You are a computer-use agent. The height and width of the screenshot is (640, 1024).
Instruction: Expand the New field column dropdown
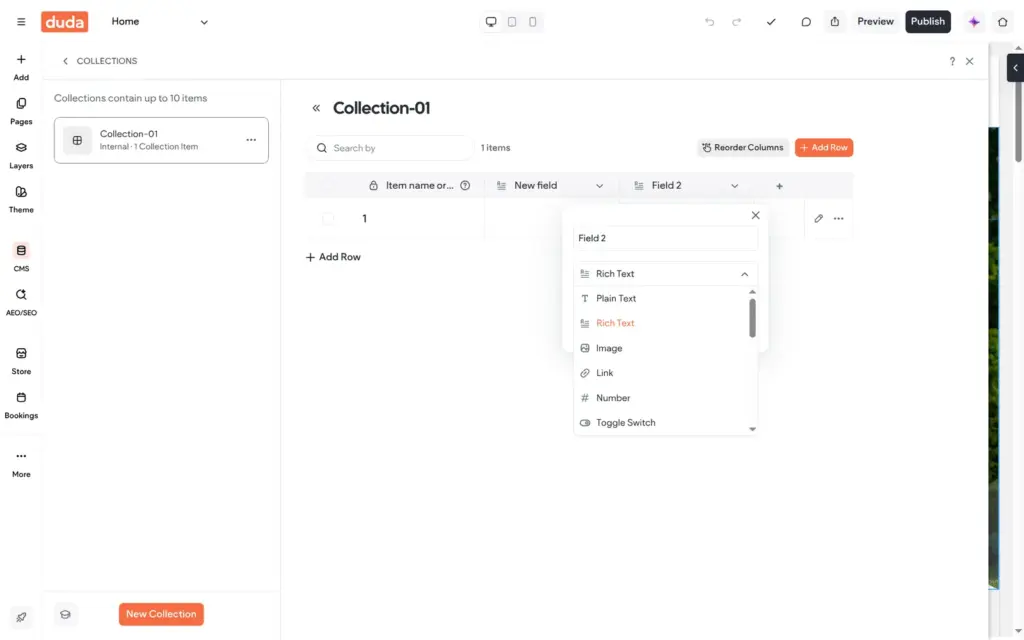pyautogui.click(x=599, y=186)
